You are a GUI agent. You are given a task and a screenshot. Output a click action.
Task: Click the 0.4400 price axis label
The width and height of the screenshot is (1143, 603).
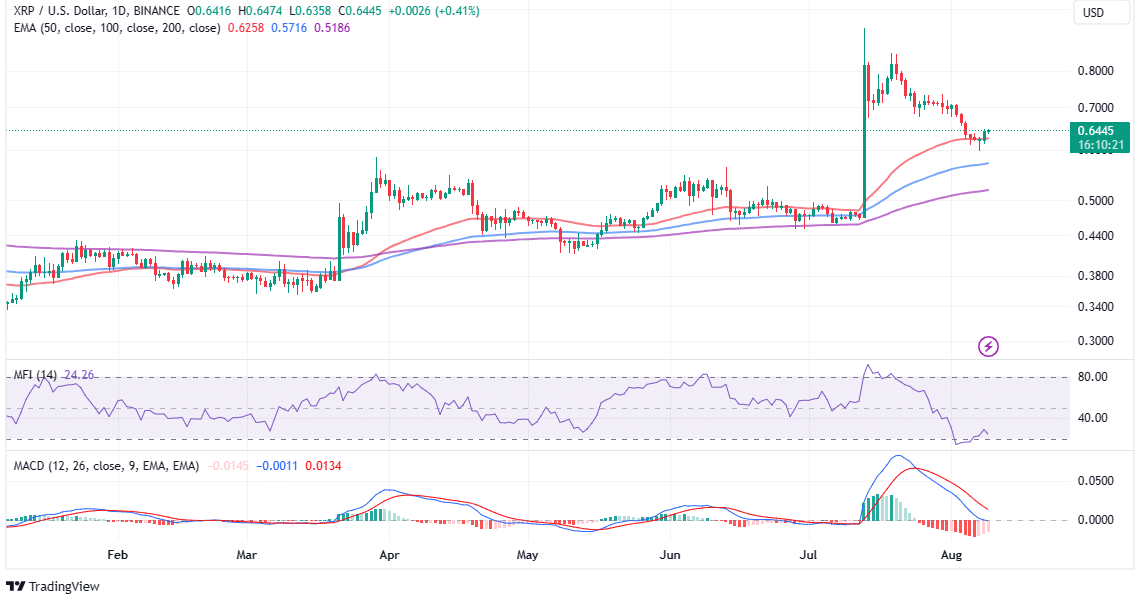[x=1096, y=236]
